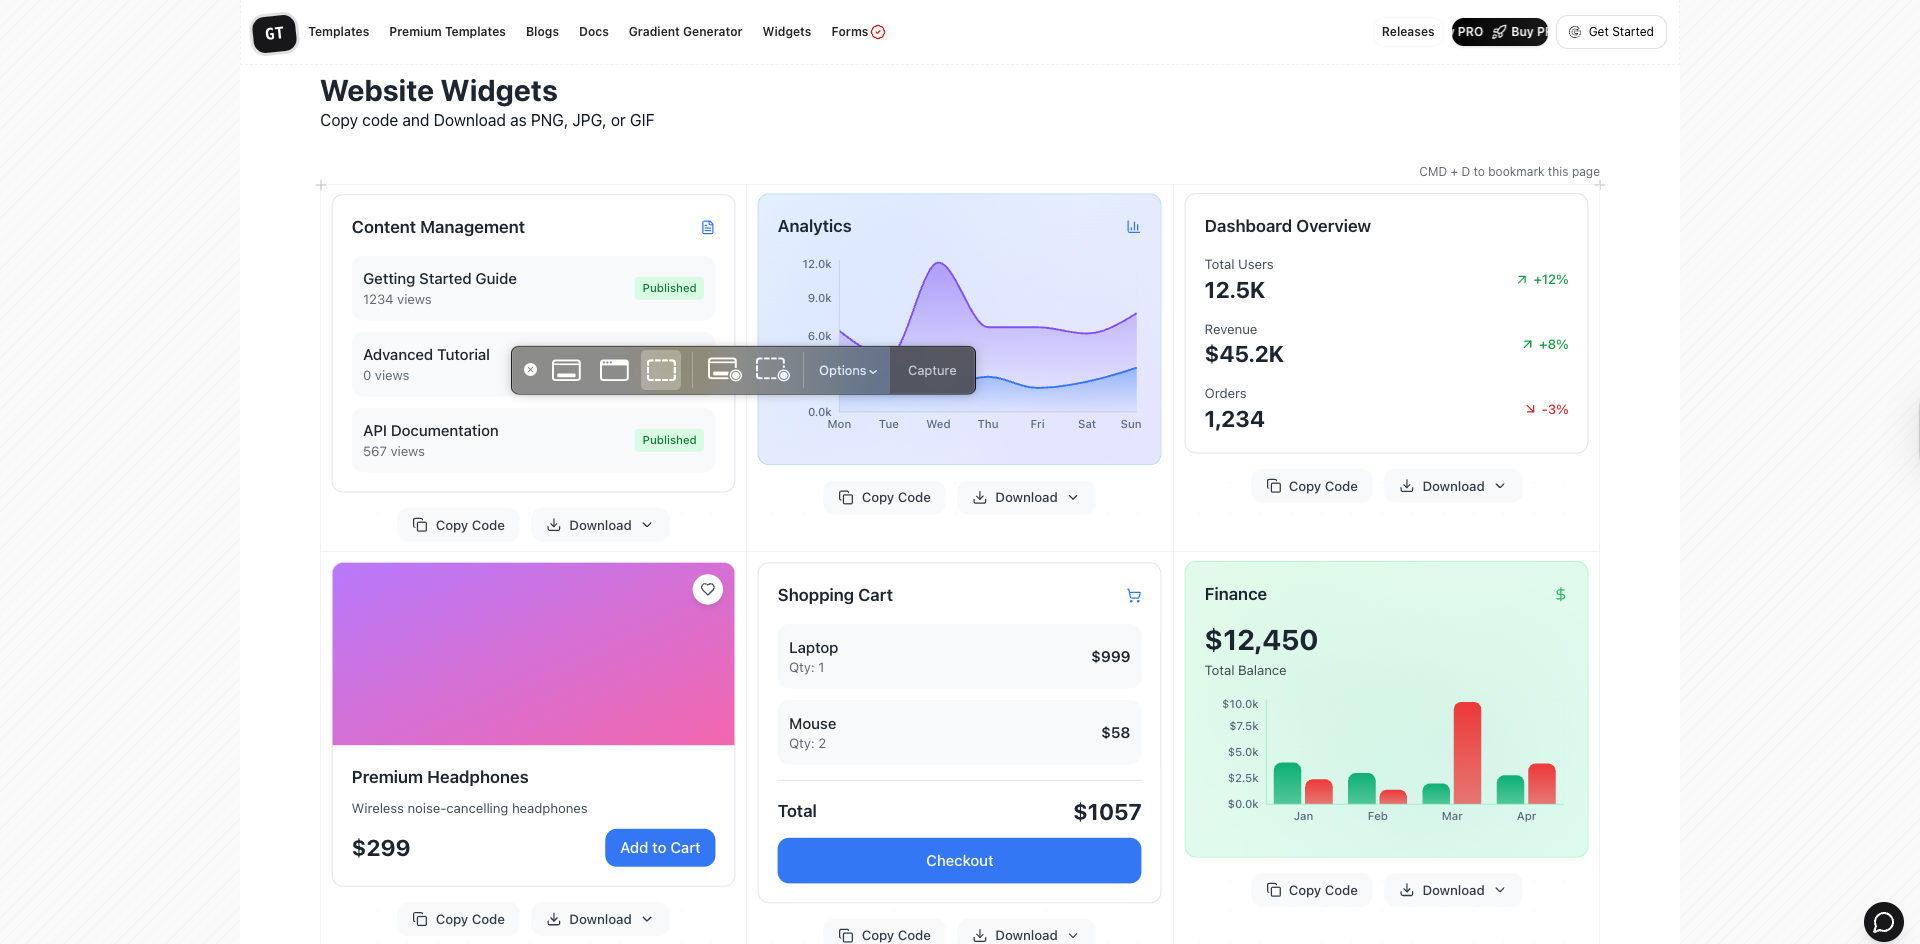Click the tall red March bar in the Finance chart
1920x944 pixels.
tap(1467, 753)
